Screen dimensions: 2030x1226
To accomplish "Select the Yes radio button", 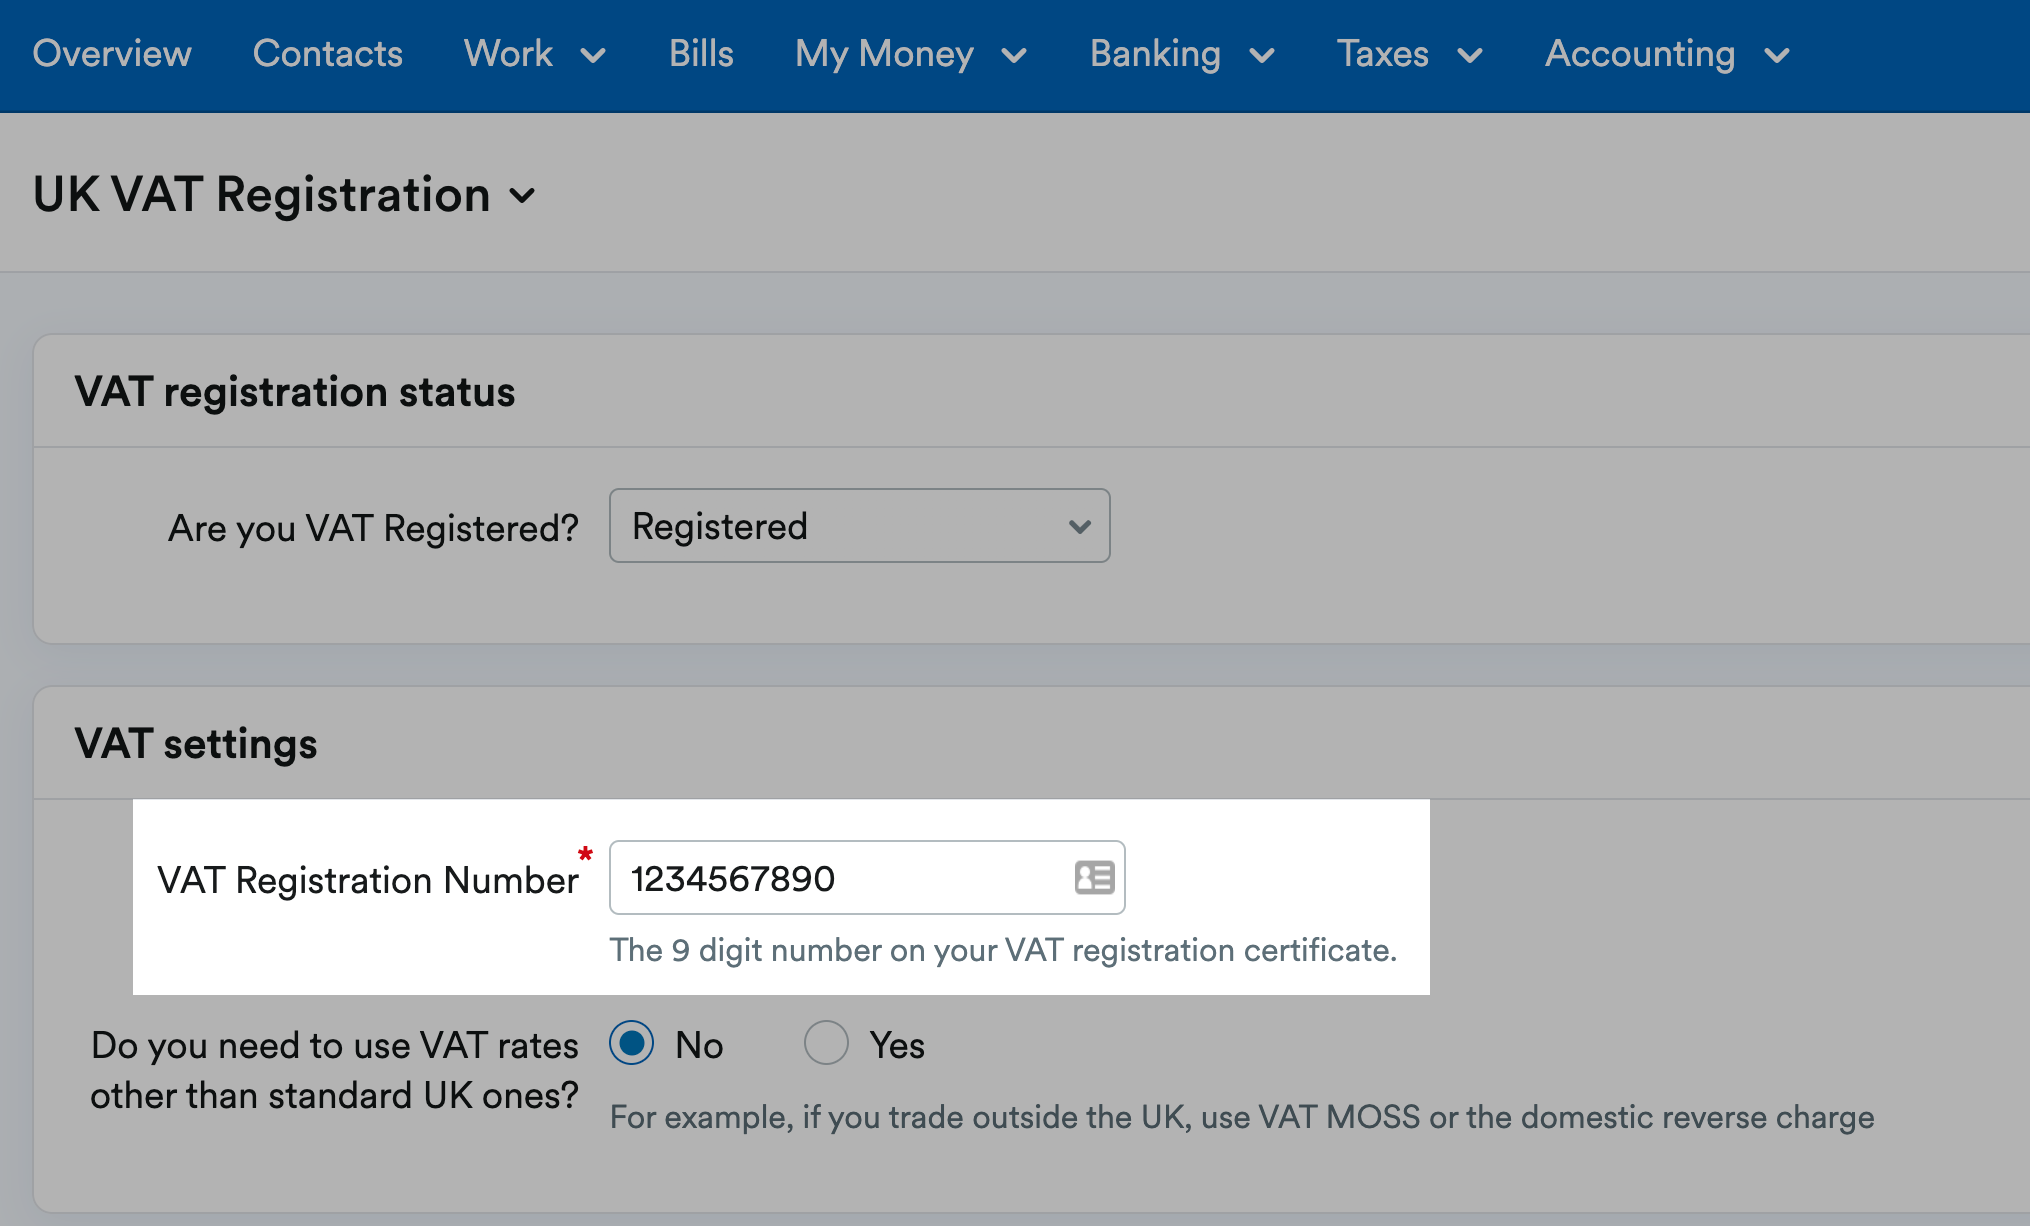I will pyautogui.click(x=826, y=1043).
